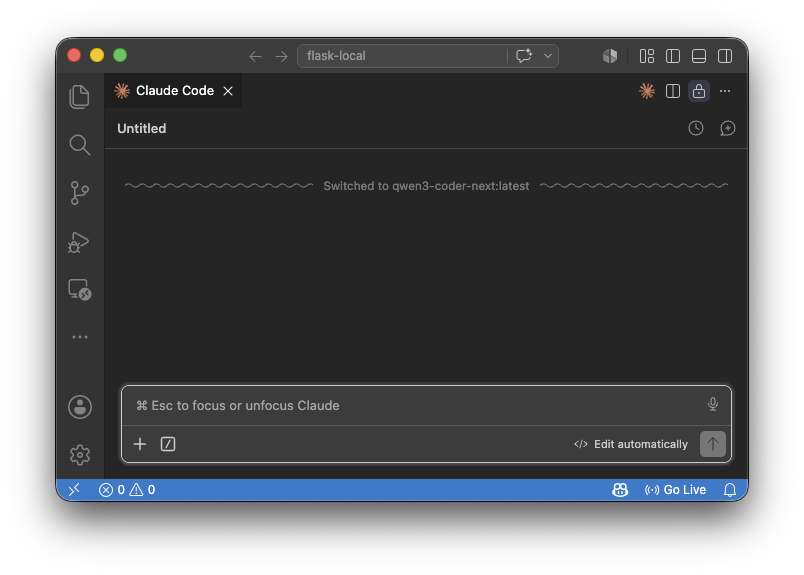The height and width of the screenshot is (575, 804).
Task: Open past conversations history clock
Action: click(696, 128)
